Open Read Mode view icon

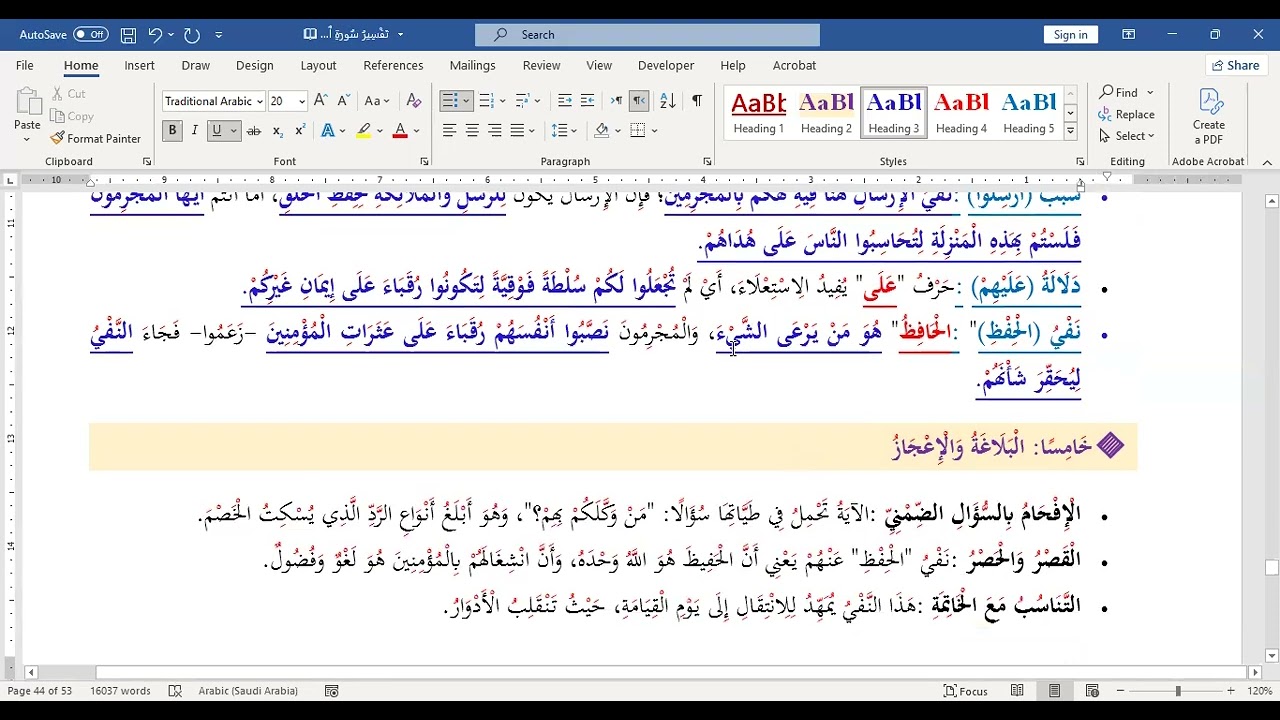[1017, 691]
